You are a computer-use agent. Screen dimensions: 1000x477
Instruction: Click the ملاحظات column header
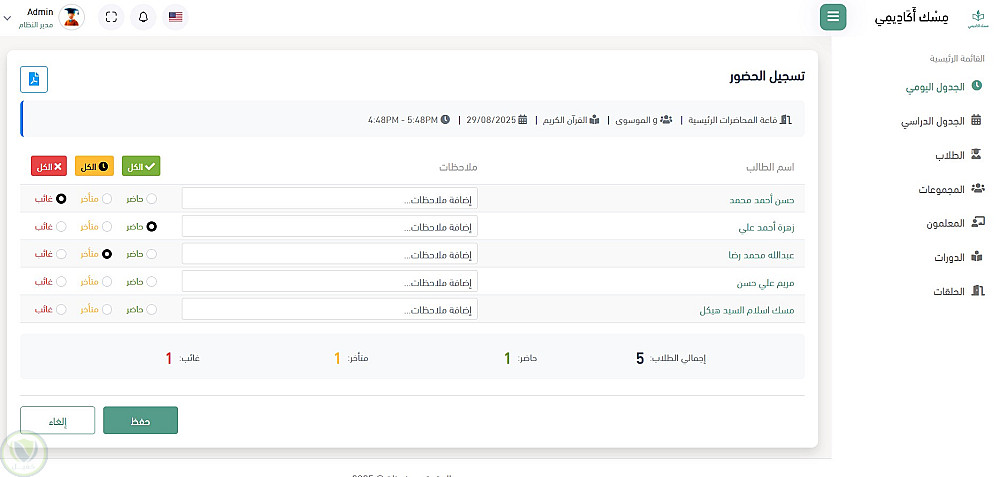coord(458,168)
